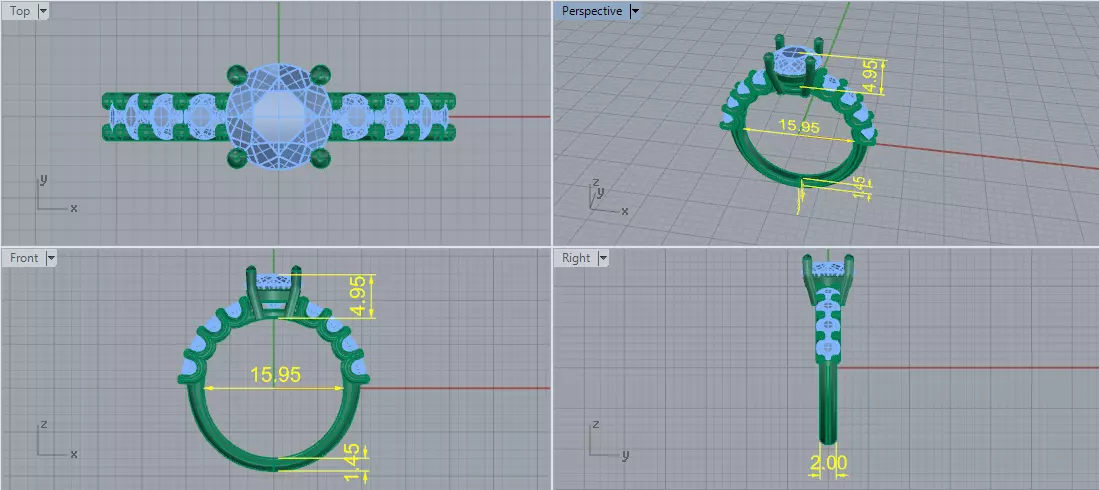Viewport: 1099px width, 490px height.
Task: Select the 4.95 dimension in Perspective view
Action: [869, 77]
